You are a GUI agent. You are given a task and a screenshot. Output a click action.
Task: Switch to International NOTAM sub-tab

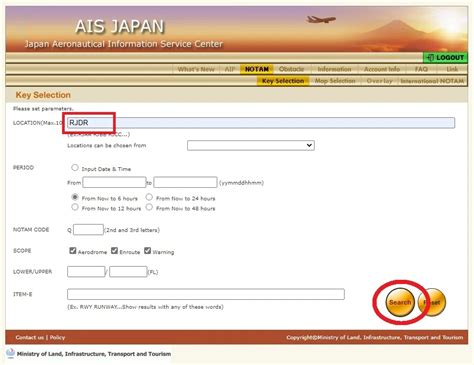(x=432, y=81)
